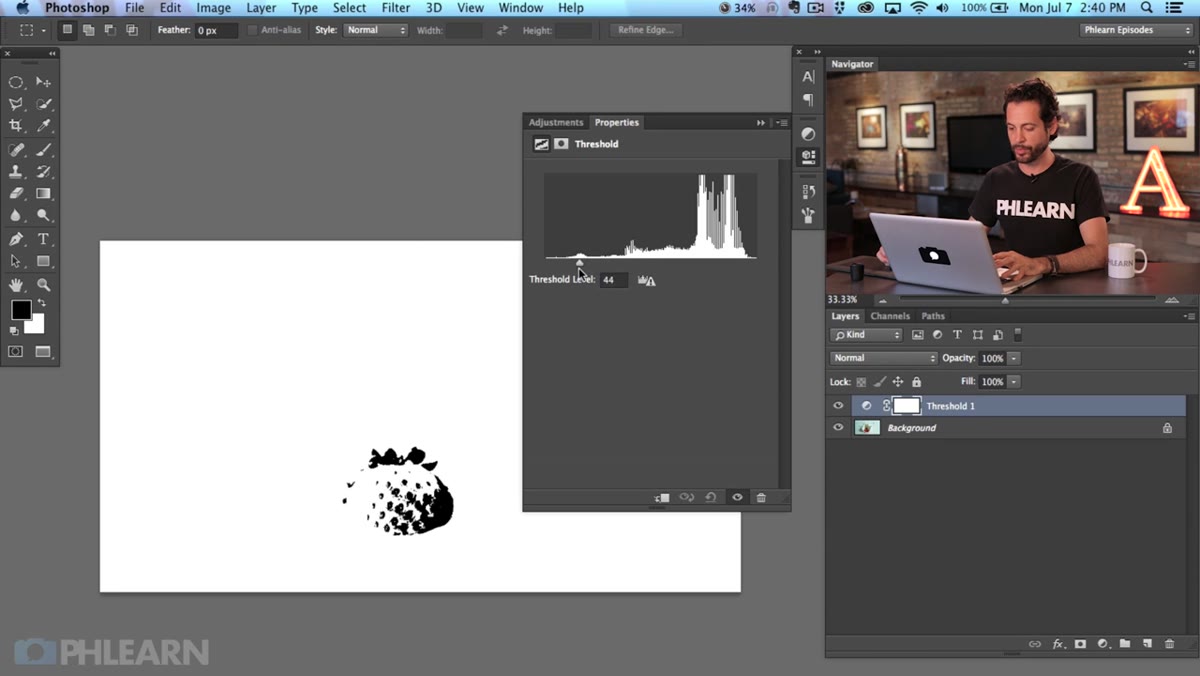Open the Filter menu
The height and width of the screenshot is (676, 1200).
pyautogui.click(x=396, y=8)
